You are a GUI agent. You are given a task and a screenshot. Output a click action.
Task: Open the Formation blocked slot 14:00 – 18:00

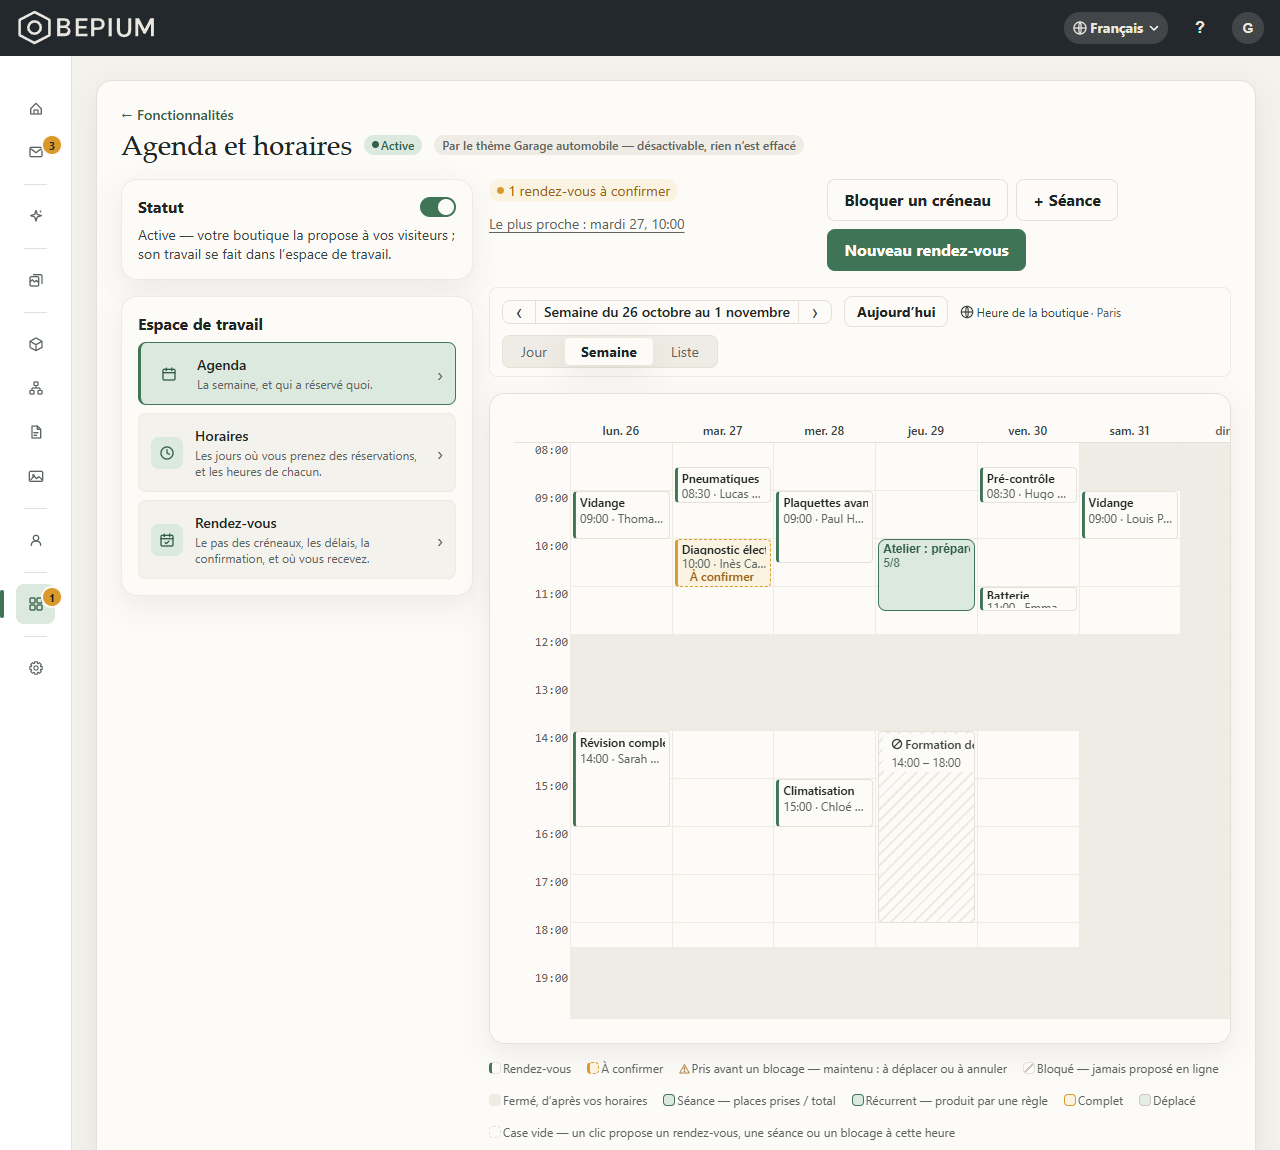(926, 827)
